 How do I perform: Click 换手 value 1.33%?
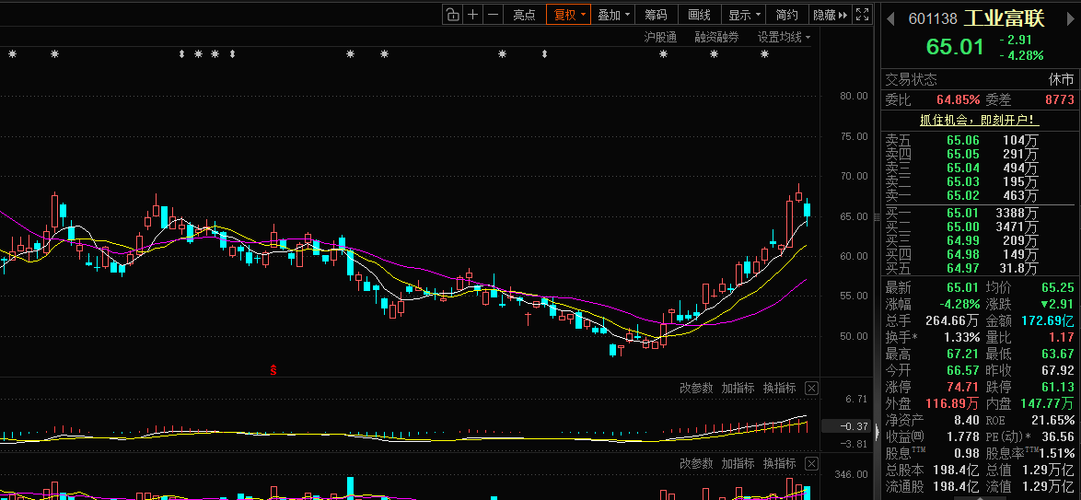click(961, 337)
